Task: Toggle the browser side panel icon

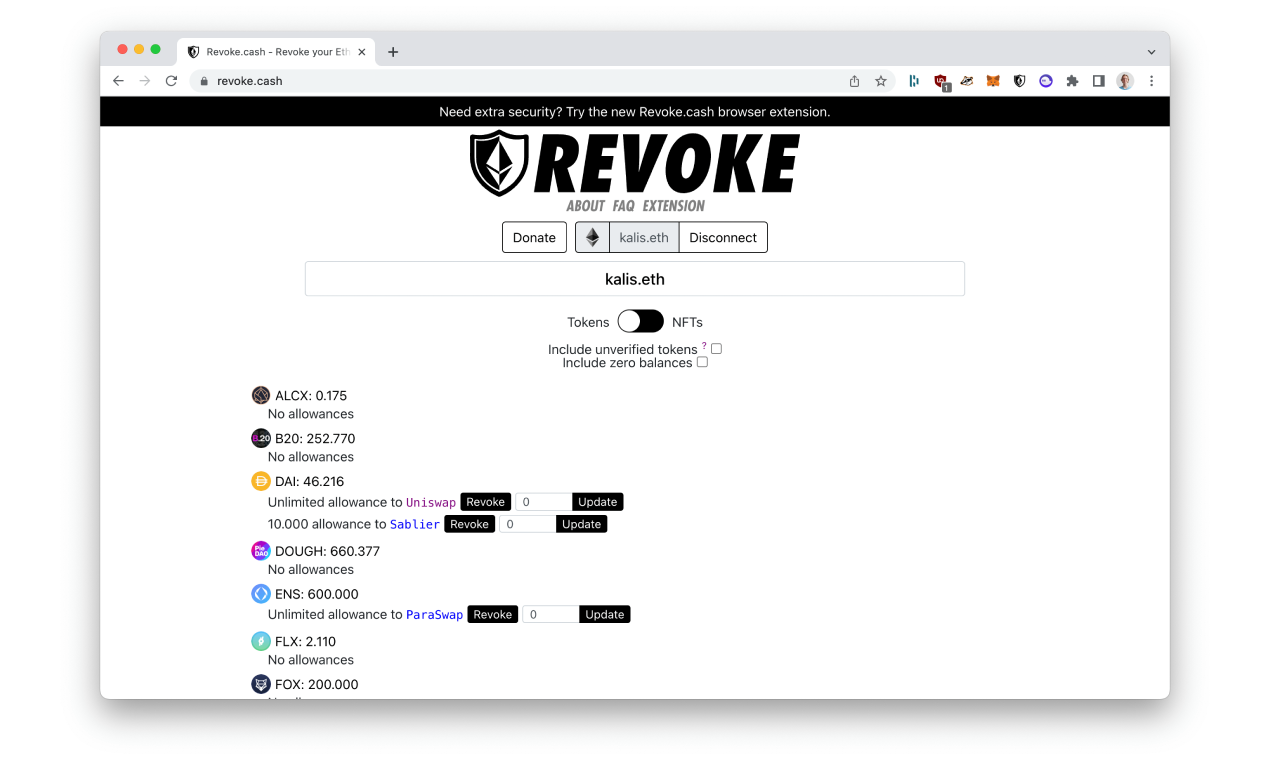Action: (1098, 81)
